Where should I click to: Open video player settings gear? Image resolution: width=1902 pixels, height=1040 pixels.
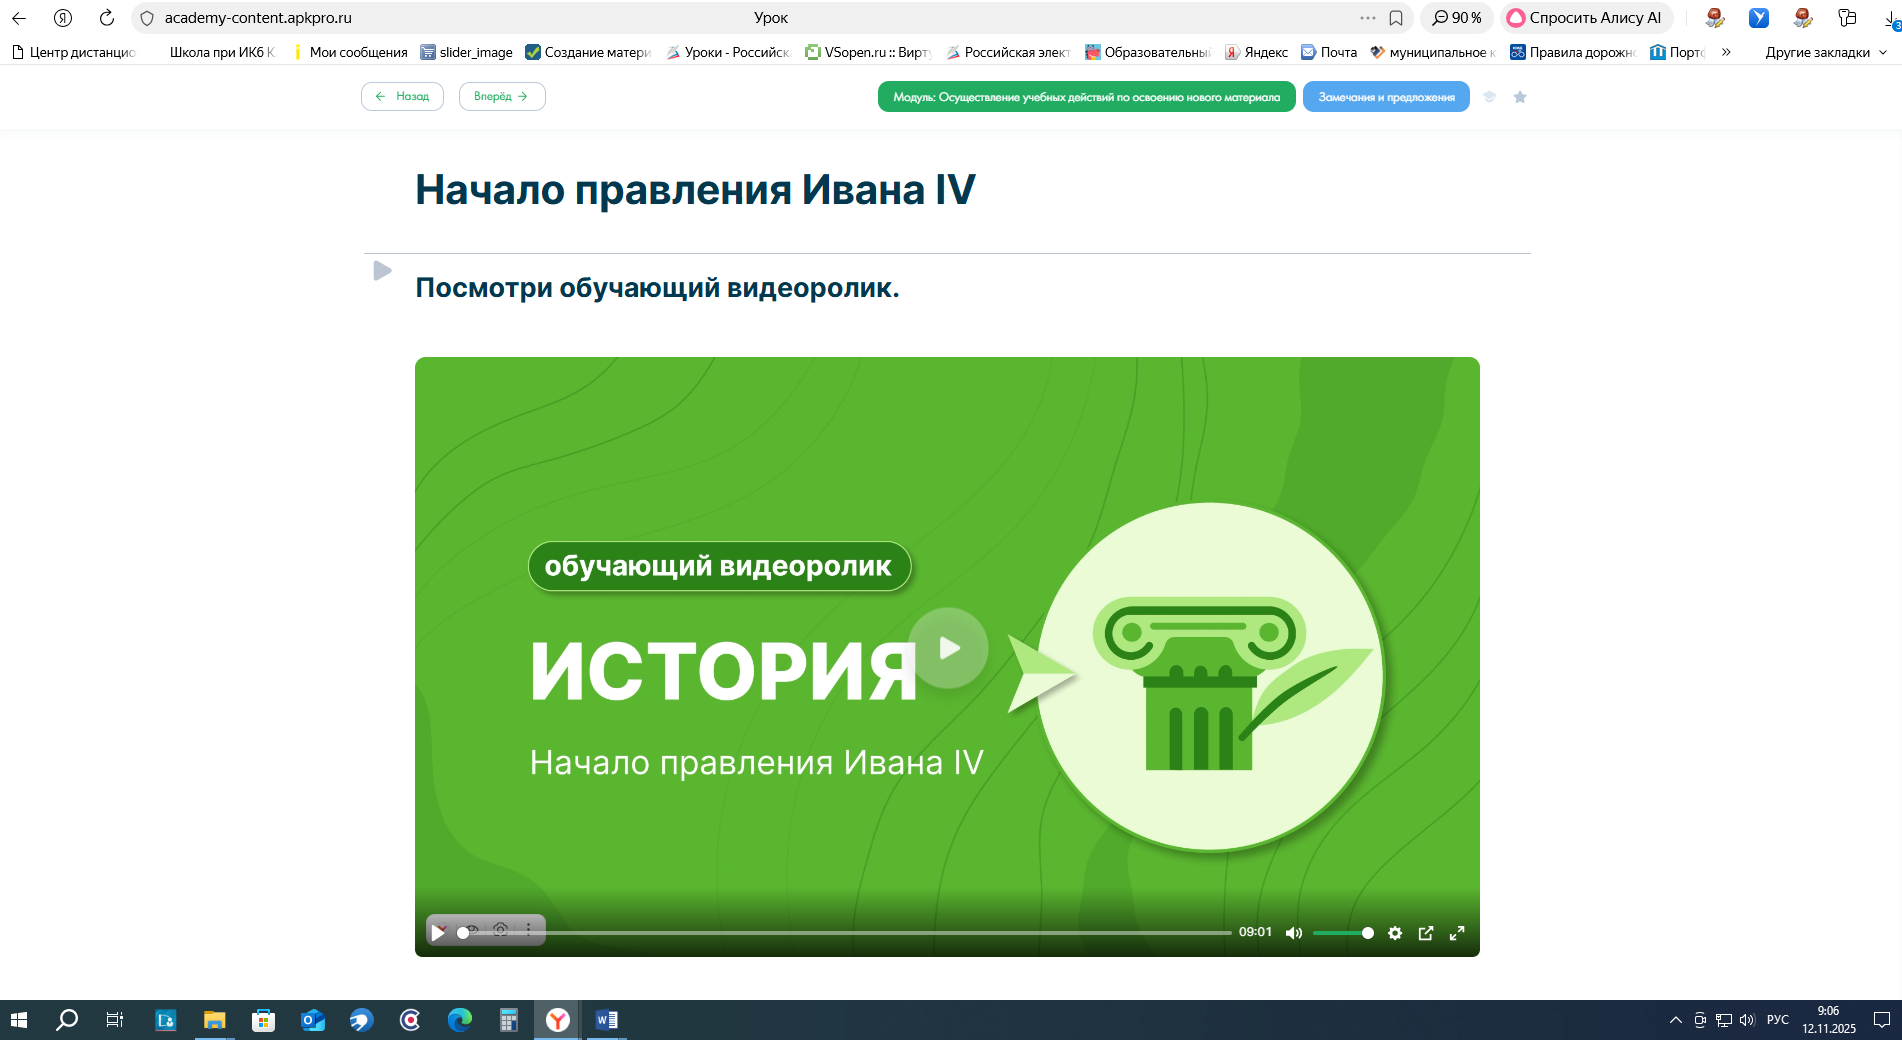pos(1395,933)
